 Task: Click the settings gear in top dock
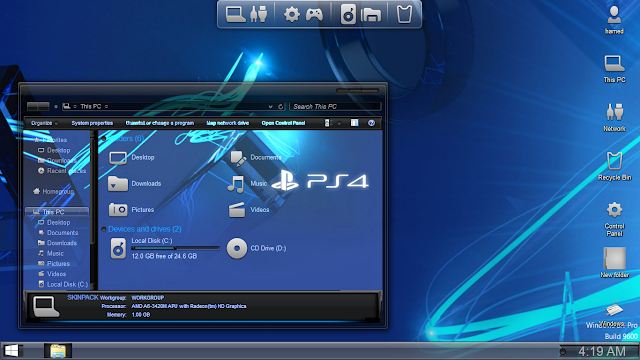click(291, 15)
